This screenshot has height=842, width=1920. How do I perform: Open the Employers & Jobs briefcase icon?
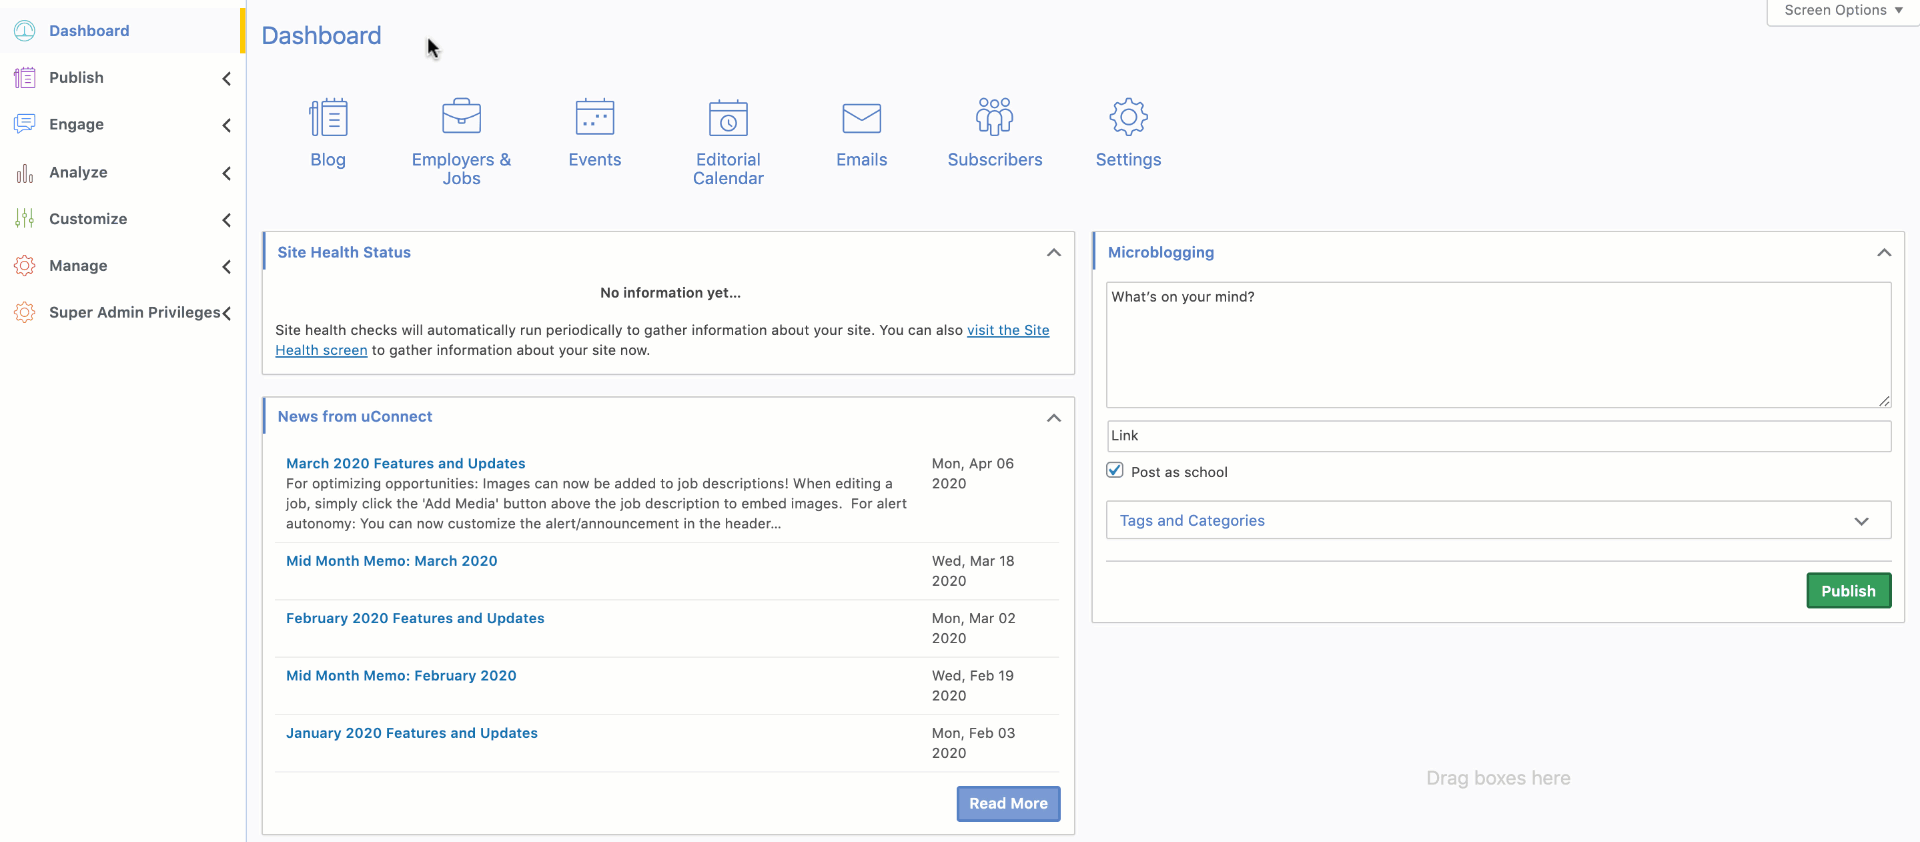[x=461, y=117]
